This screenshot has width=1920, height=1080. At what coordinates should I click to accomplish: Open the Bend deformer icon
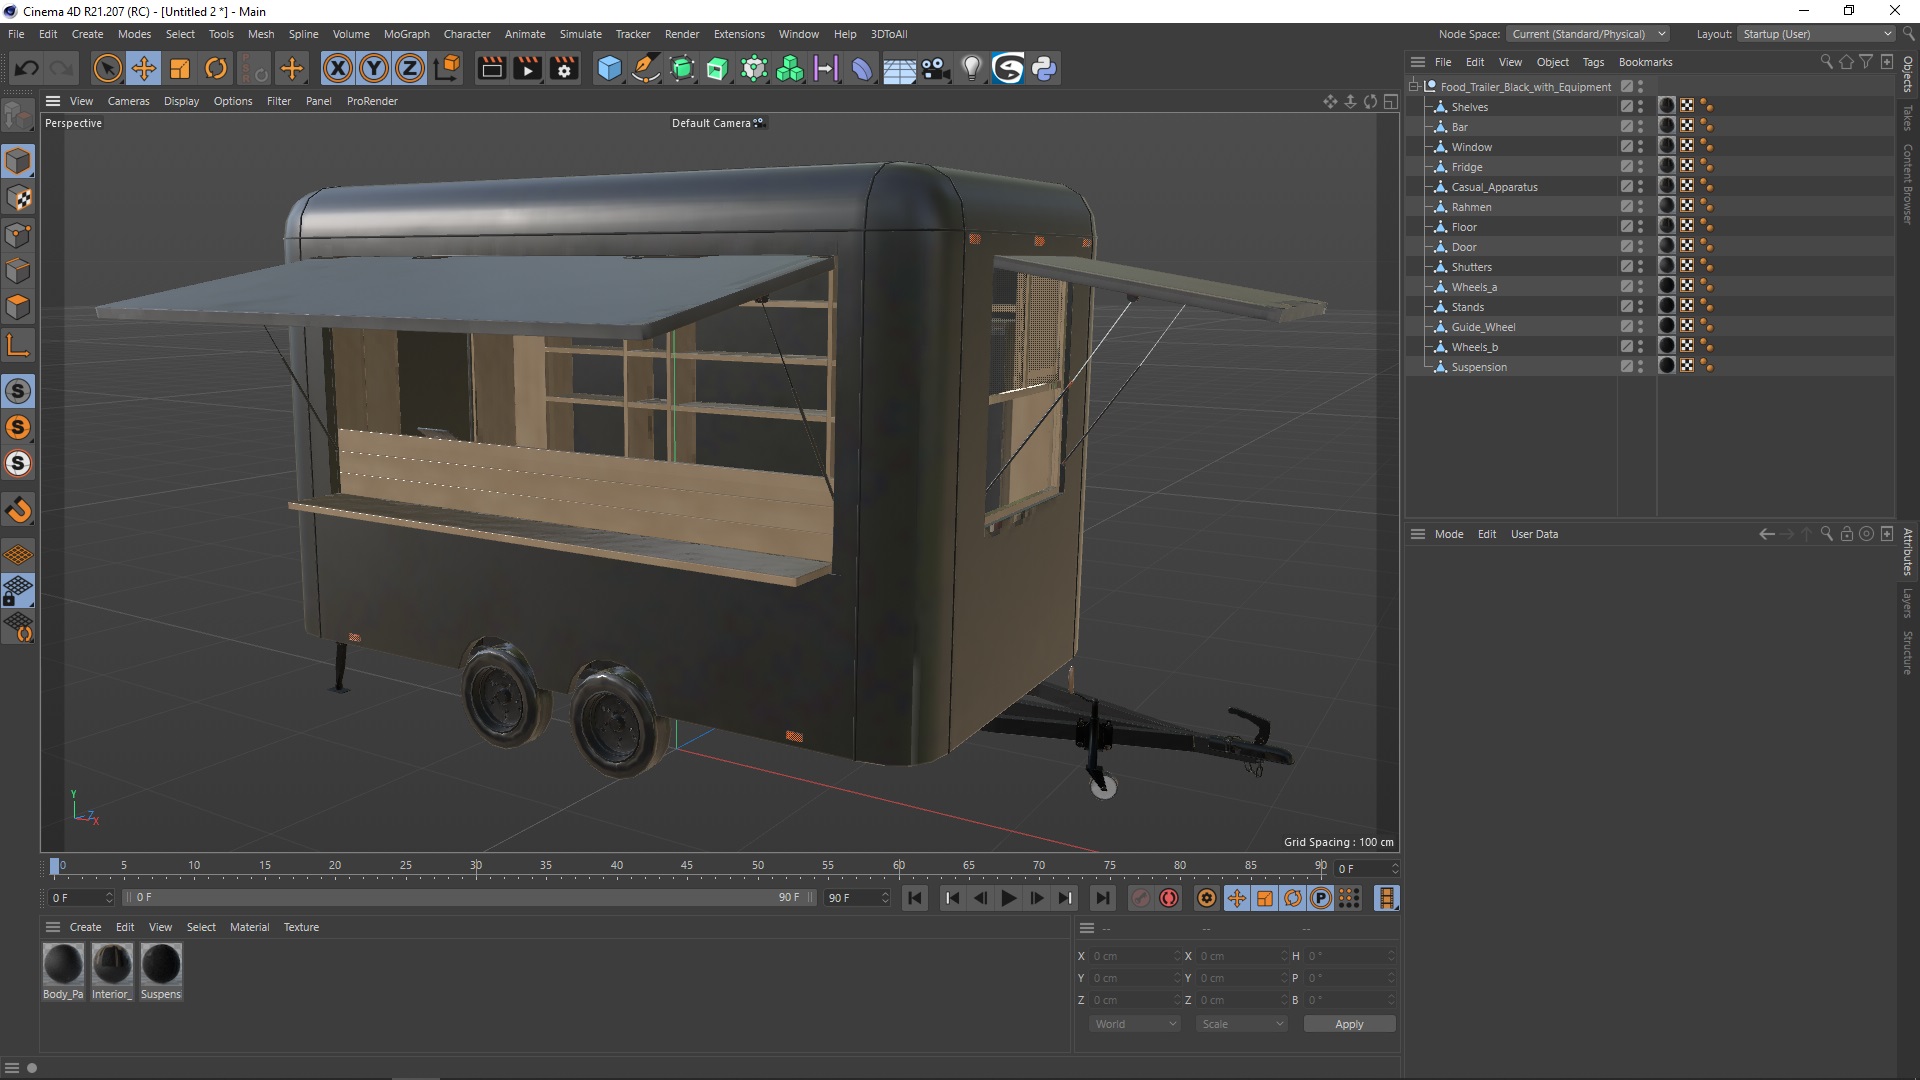click(862, 68)
